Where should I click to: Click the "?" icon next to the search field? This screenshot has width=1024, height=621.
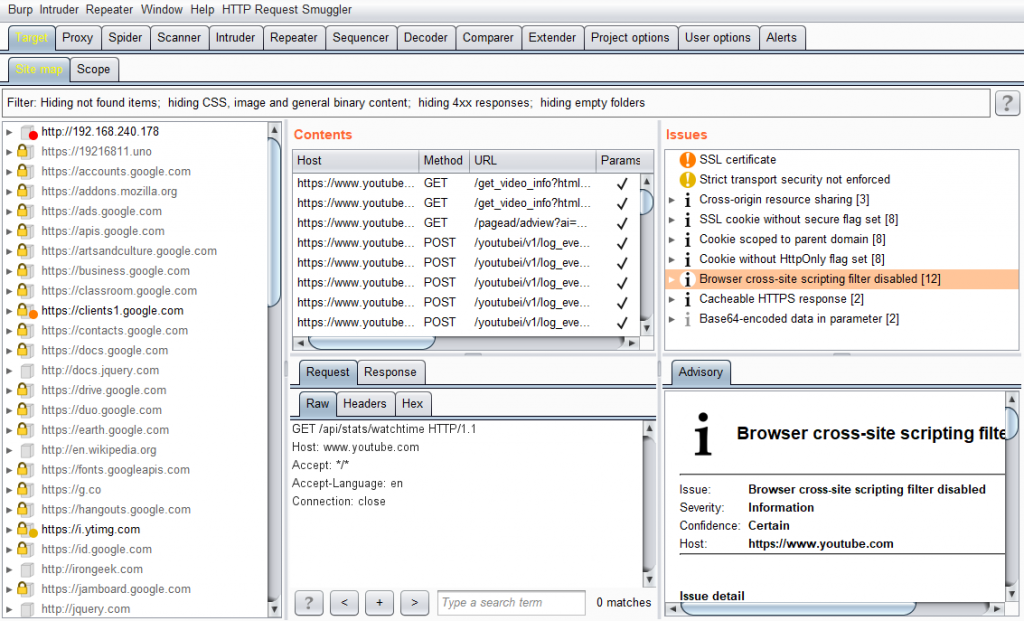coord(308,602)
